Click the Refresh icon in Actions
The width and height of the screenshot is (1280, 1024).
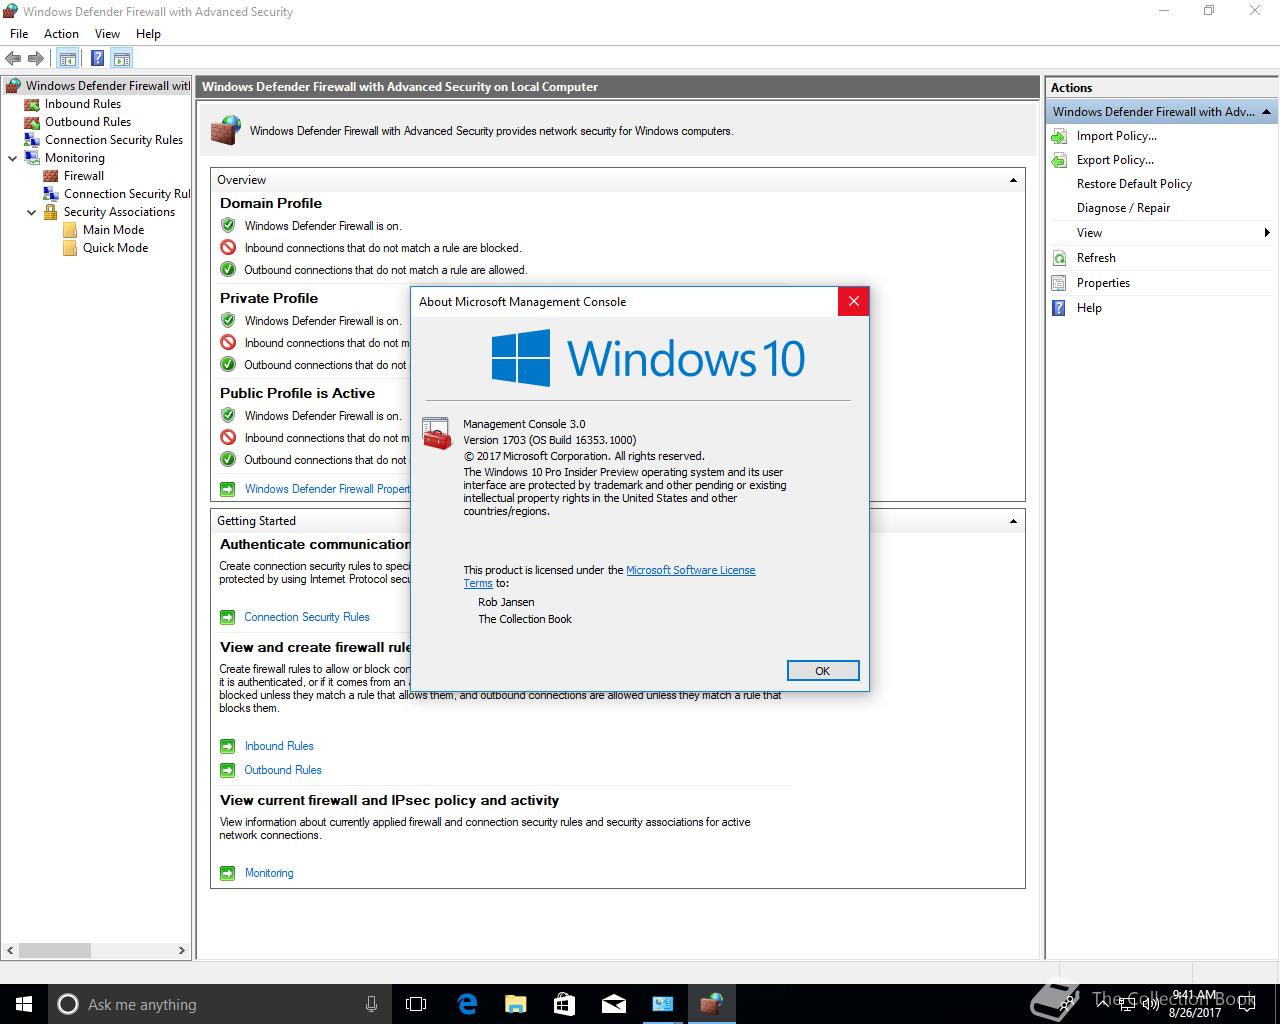pos(1059,258)
